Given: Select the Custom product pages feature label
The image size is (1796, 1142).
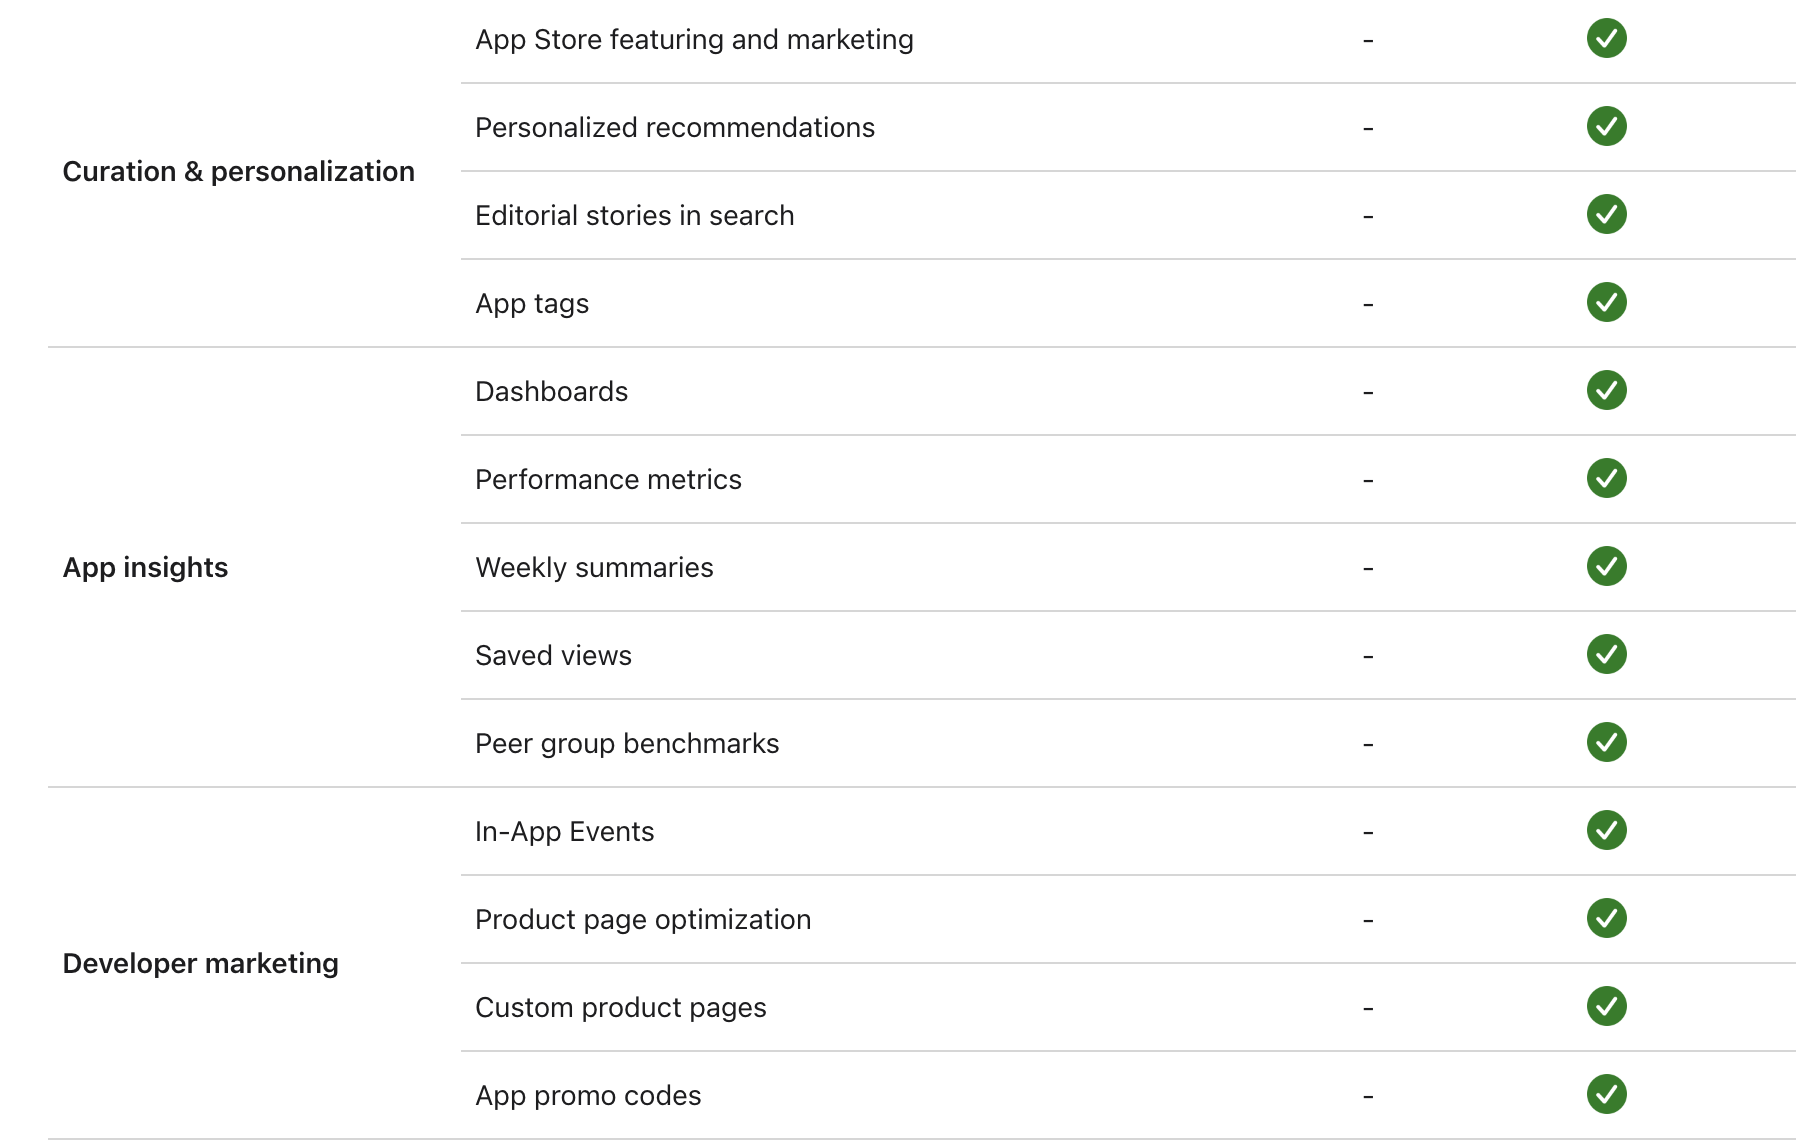Looking at the screenshot, I should click(621, 1008).
